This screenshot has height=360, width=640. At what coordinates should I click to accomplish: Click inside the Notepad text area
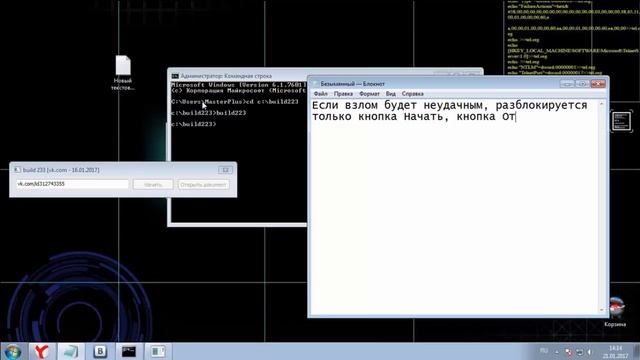(x=454, y=206)
